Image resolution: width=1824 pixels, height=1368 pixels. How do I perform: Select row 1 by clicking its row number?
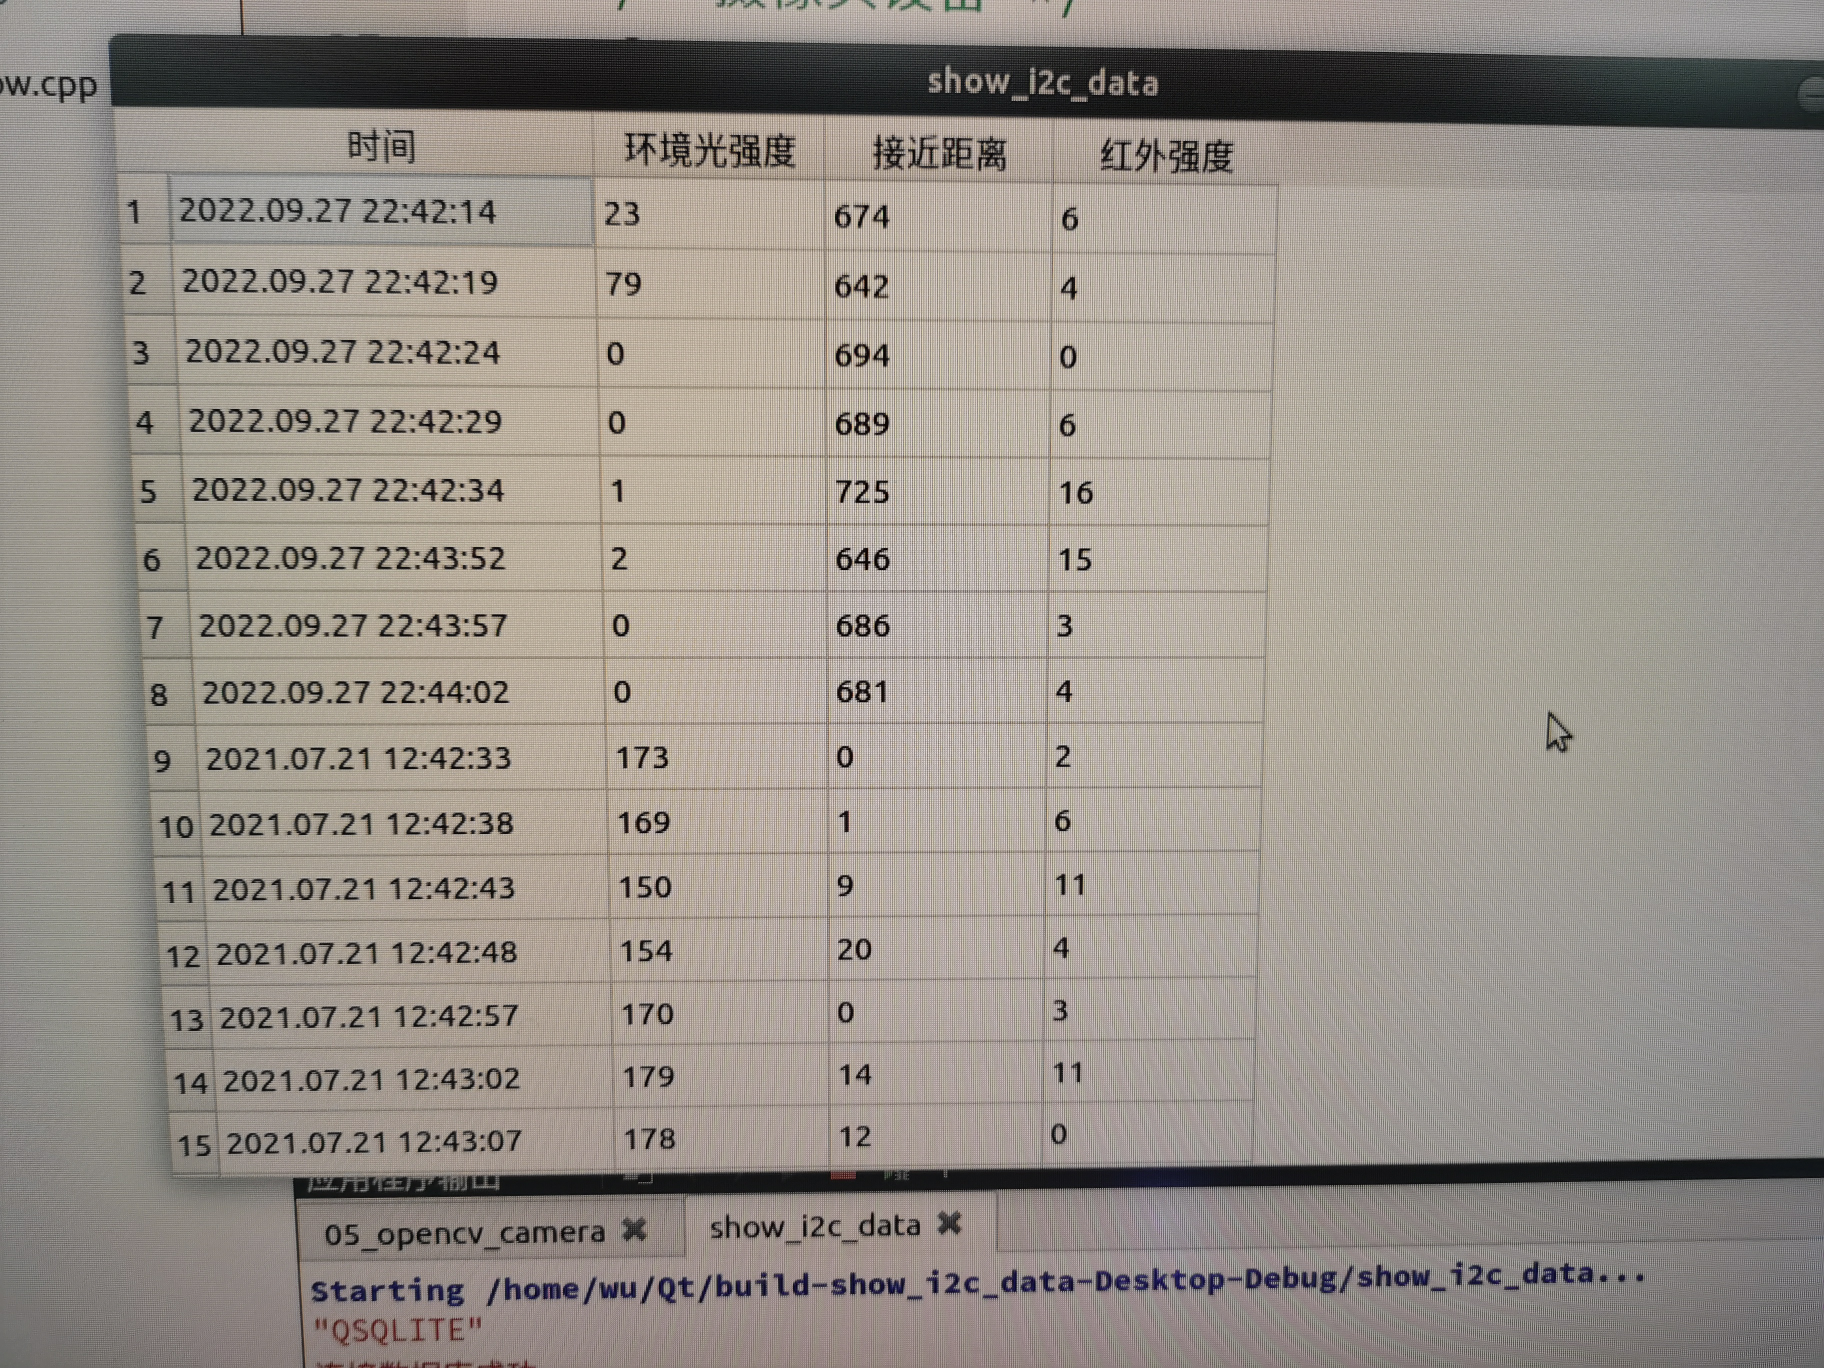137,212
